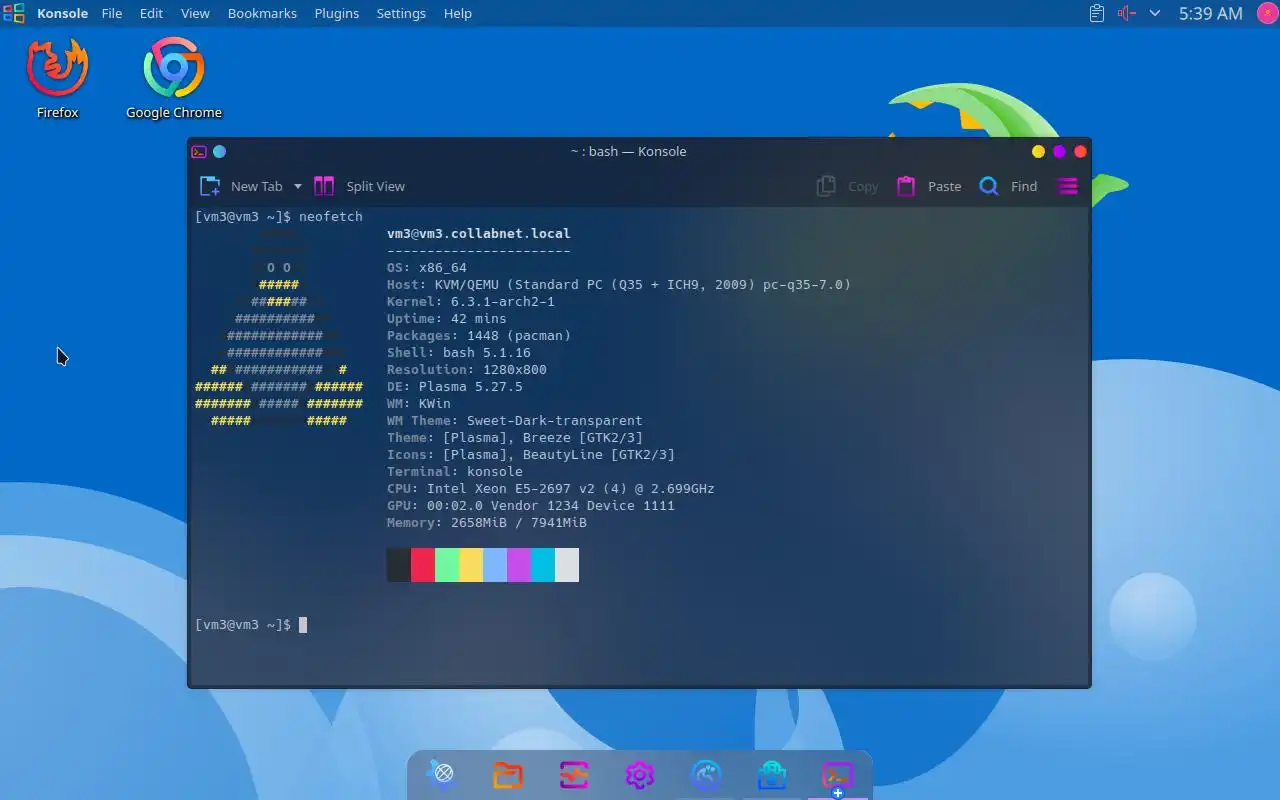Screen dimensions: 1280x800
Task: Open System Settings gear icon in the dock
Action: (640, 774)
